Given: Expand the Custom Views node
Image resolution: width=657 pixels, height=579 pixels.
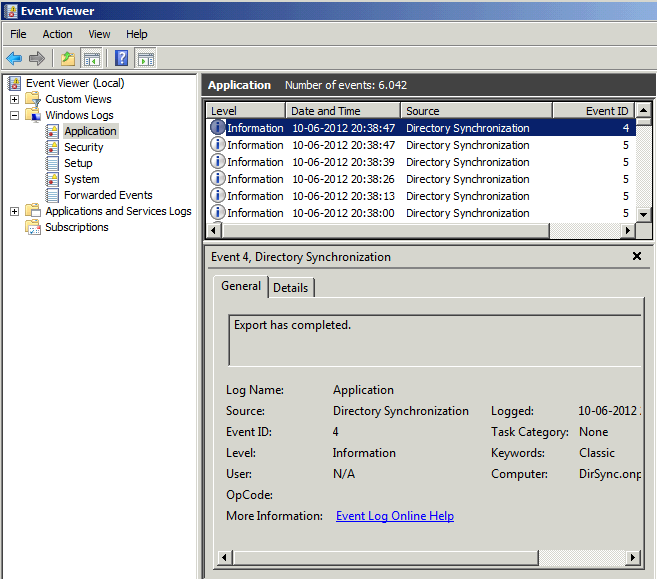Looking at the screenshot, I should click(15, 99).
